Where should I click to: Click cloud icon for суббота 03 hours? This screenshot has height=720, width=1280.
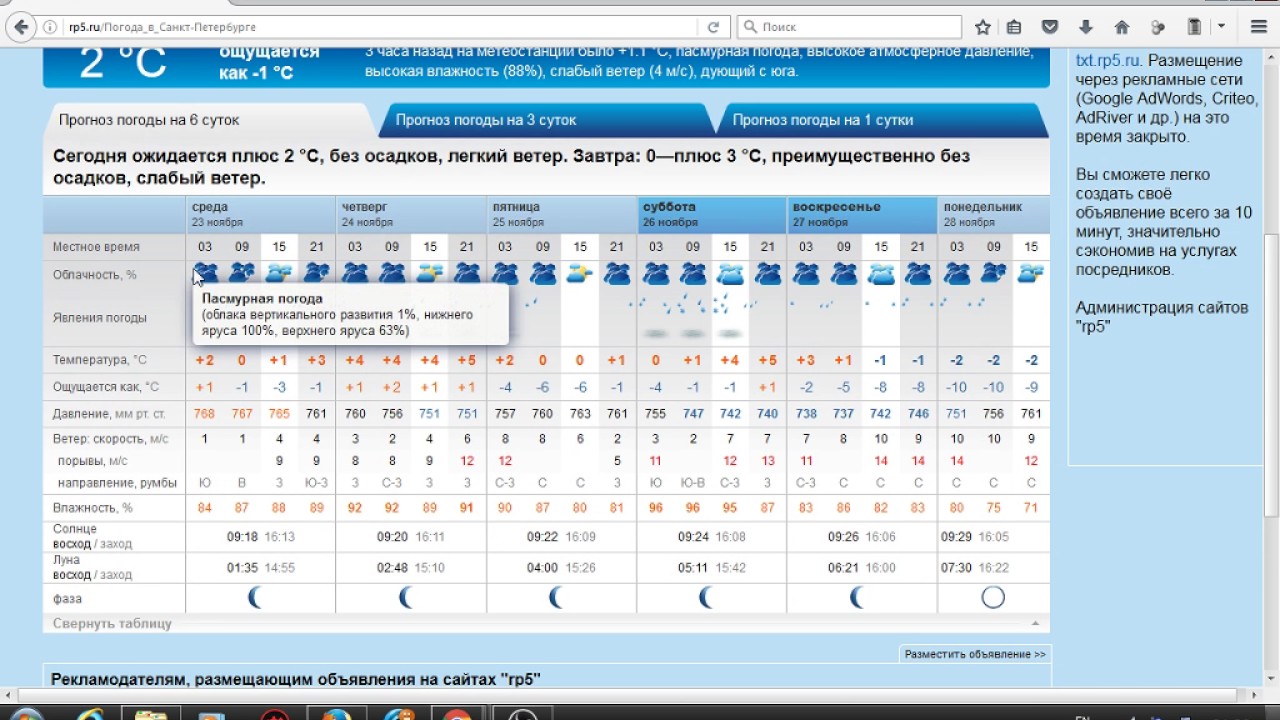point(656,273)
